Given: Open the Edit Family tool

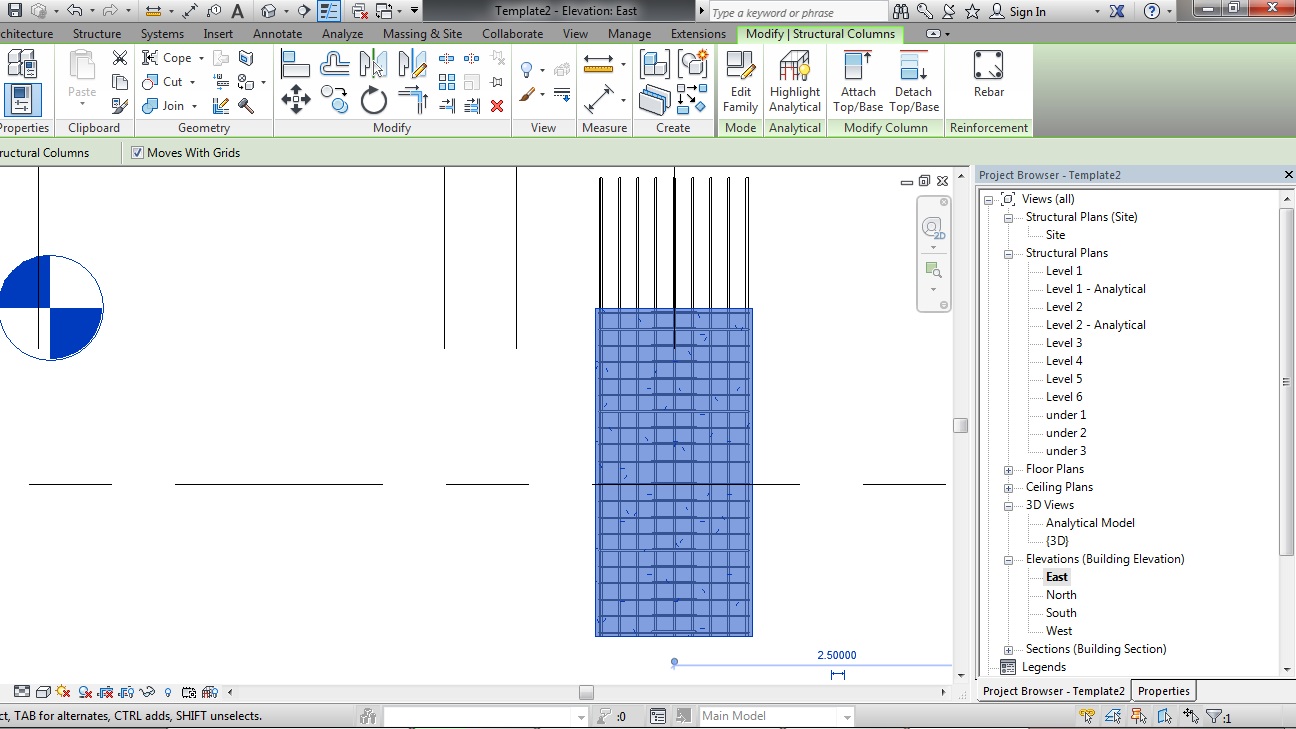Looking at the screenshot, I should coord(740,81).
